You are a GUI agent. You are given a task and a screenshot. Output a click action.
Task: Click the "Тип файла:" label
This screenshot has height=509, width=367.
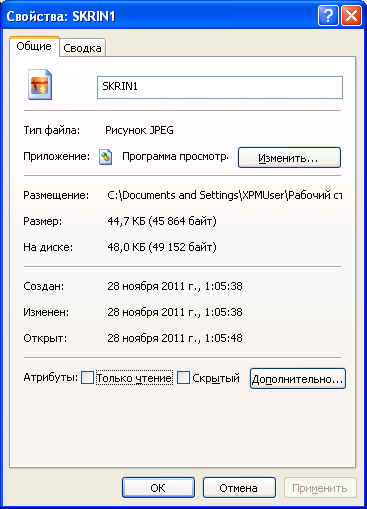point(52,130)
